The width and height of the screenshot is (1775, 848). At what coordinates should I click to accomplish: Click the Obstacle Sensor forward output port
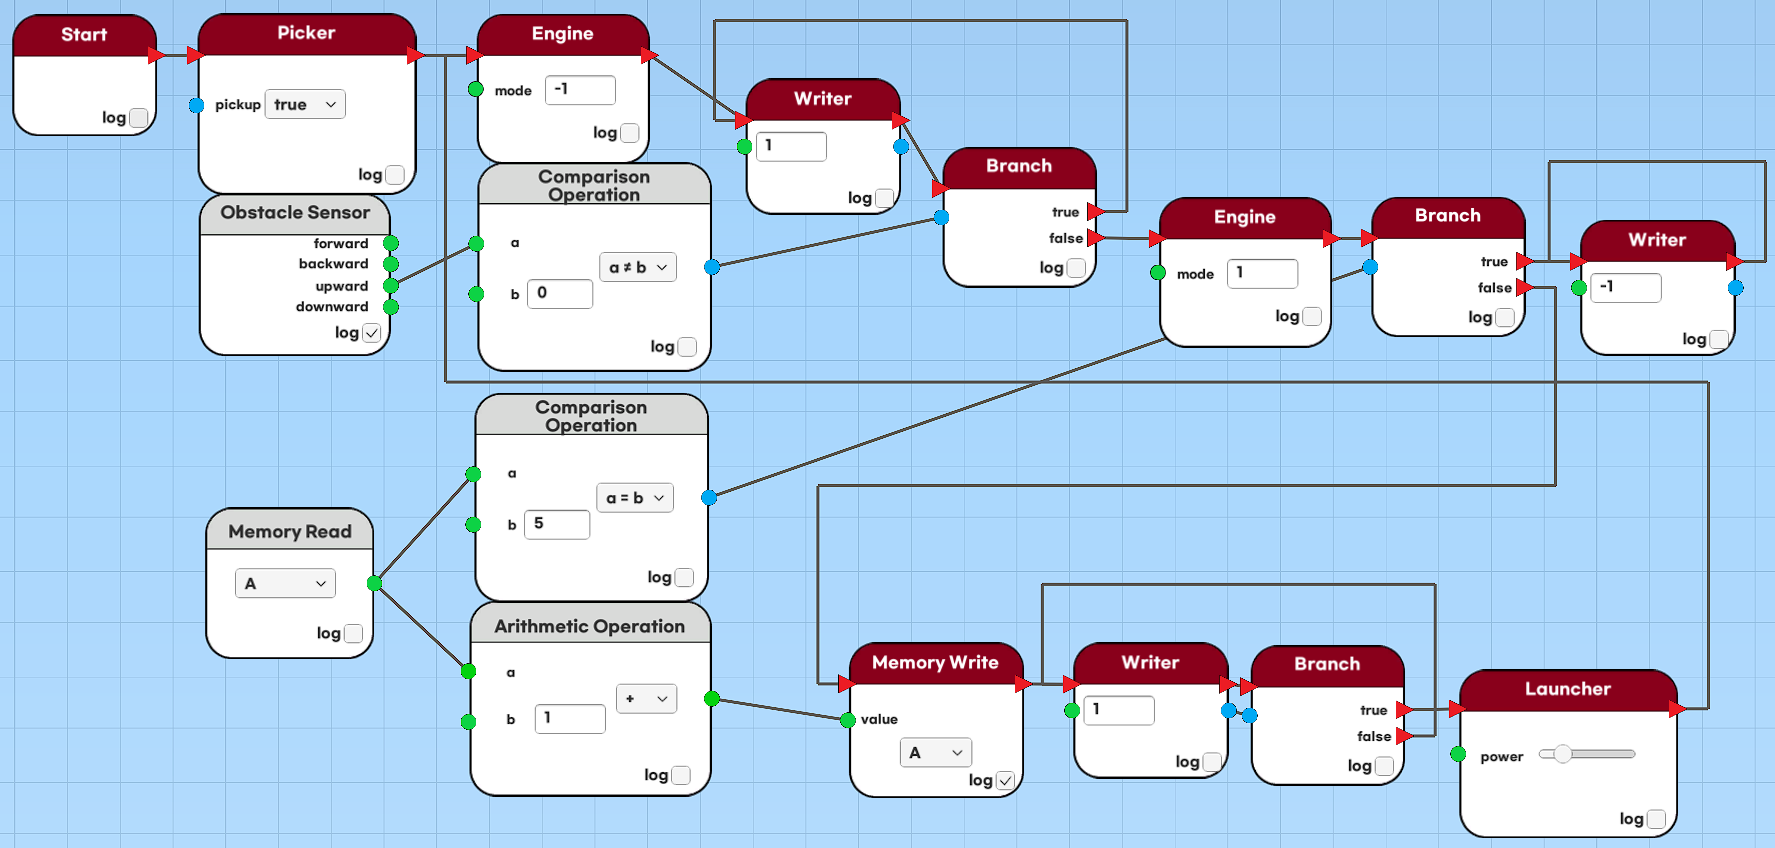(x=391, y=243)
